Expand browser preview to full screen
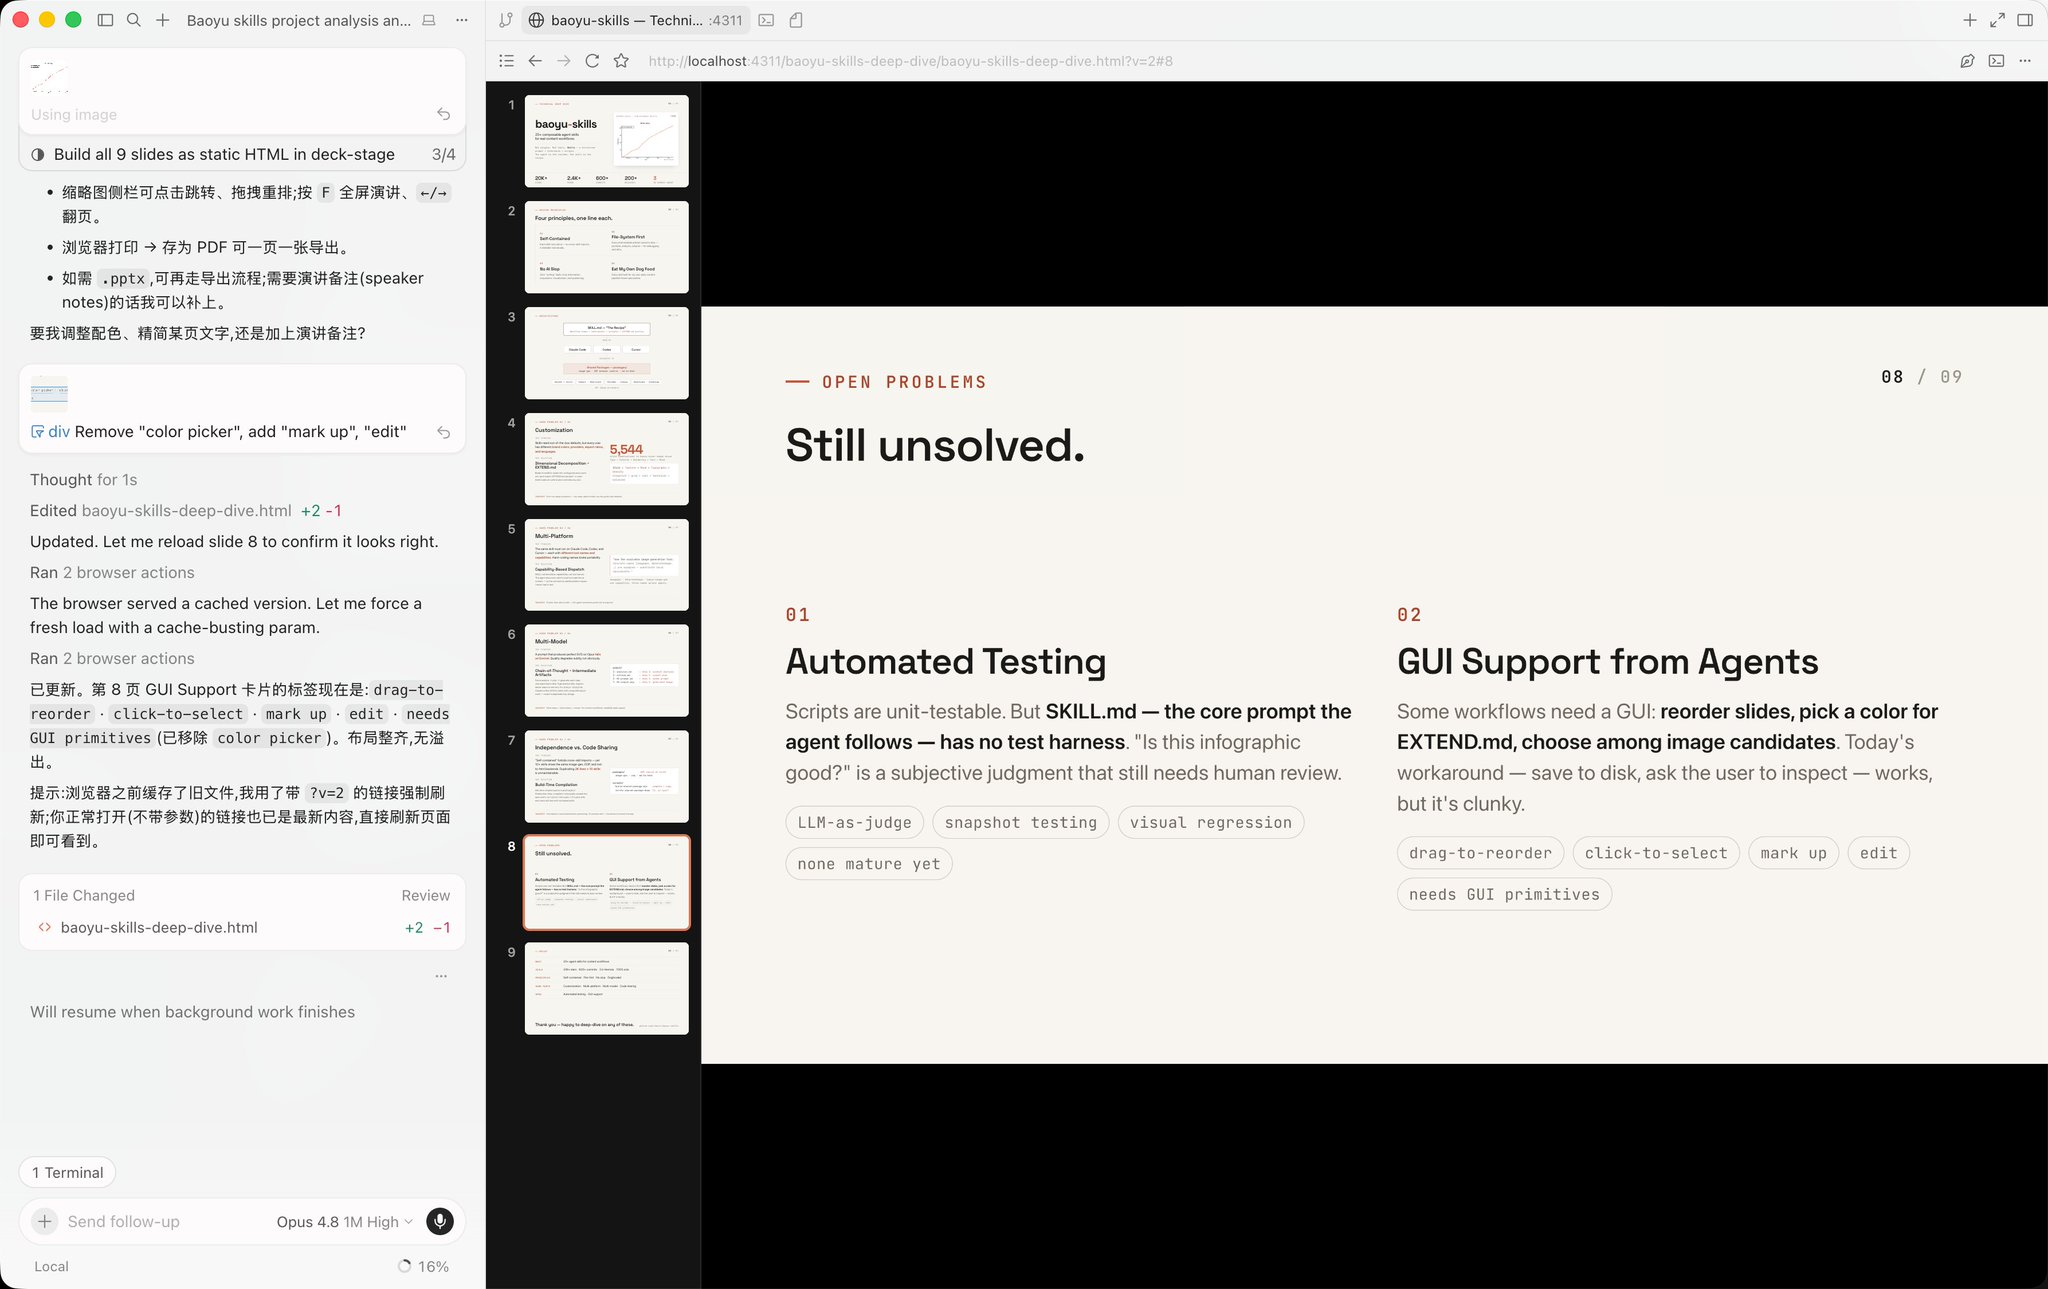 click(x=1997, y=20)
